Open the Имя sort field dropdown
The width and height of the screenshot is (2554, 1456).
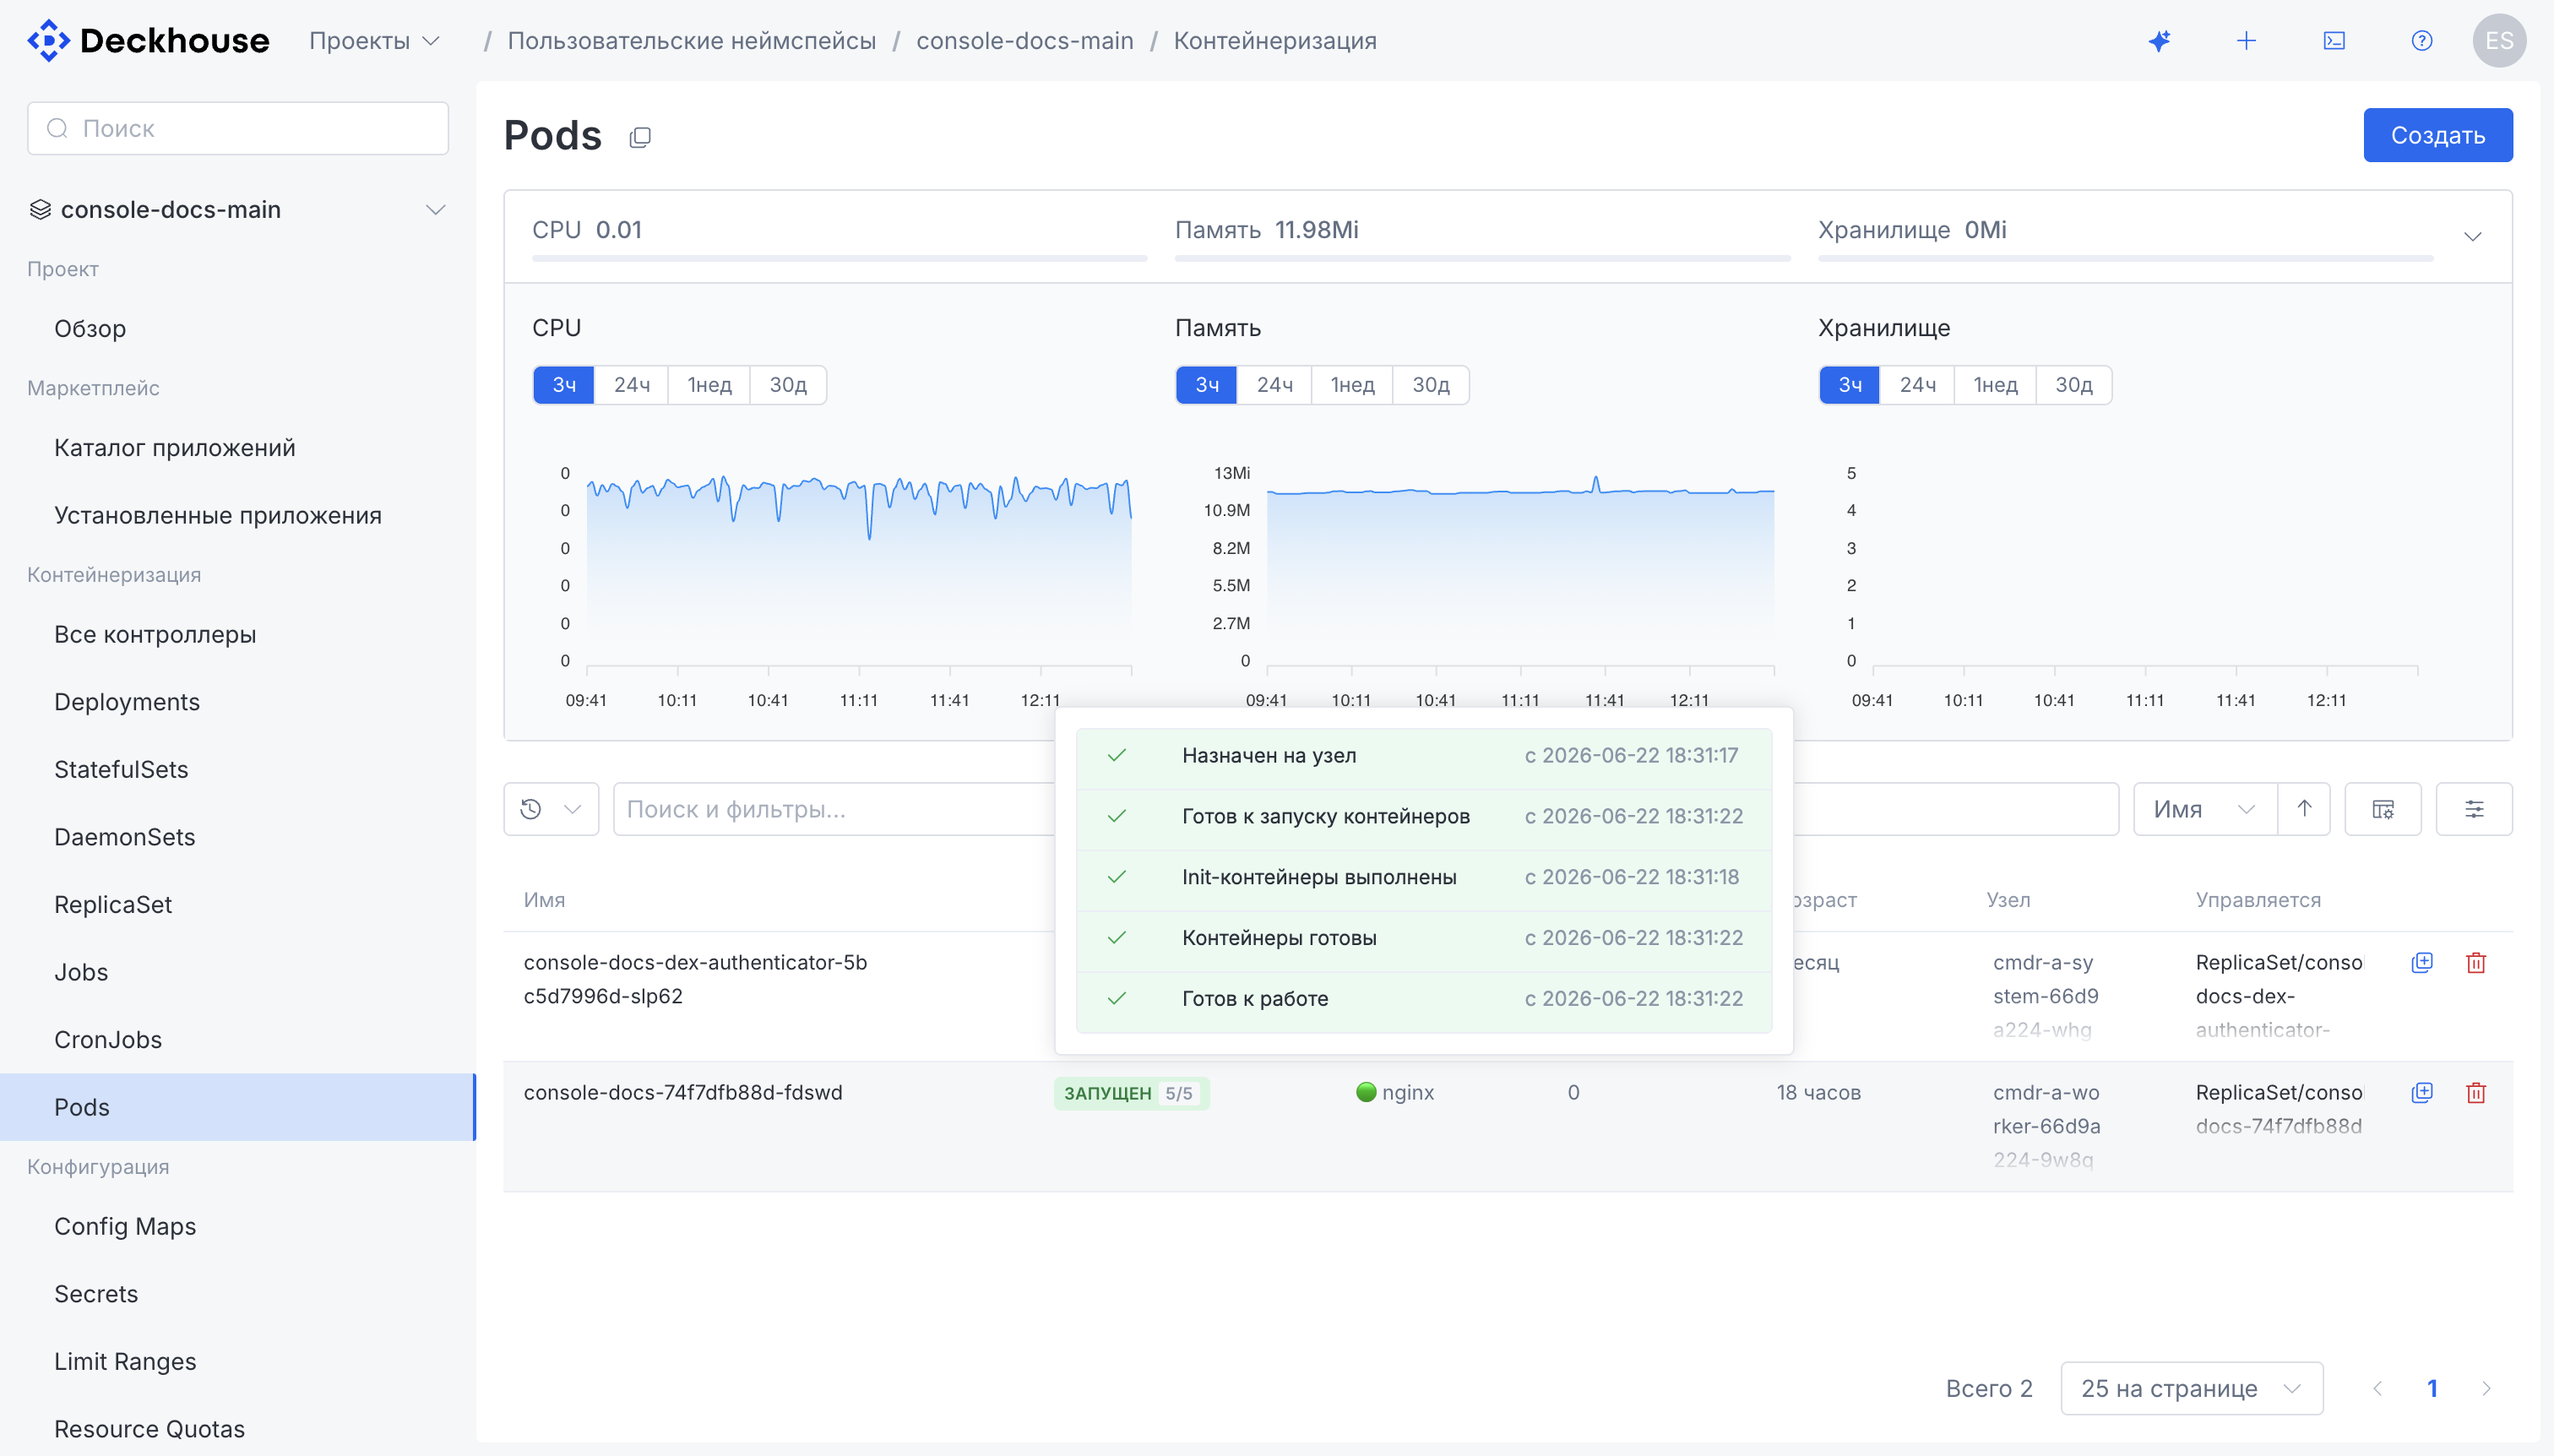click(2205, 809)
